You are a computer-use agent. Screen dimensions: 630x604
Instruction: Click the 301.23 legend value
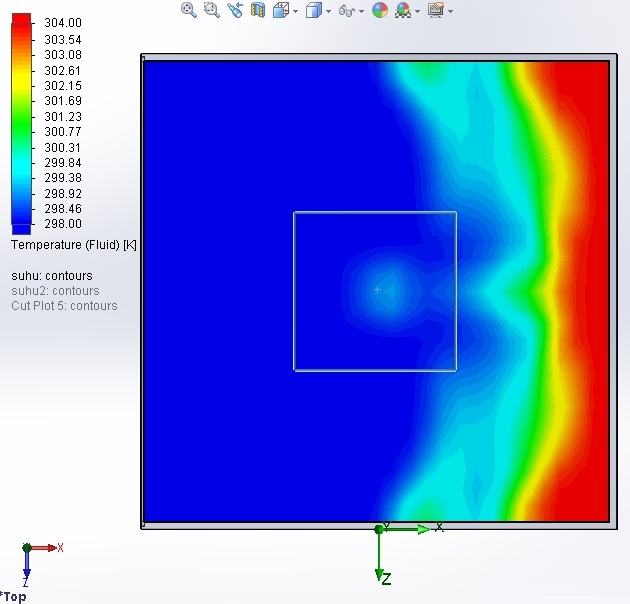[63, 117]
